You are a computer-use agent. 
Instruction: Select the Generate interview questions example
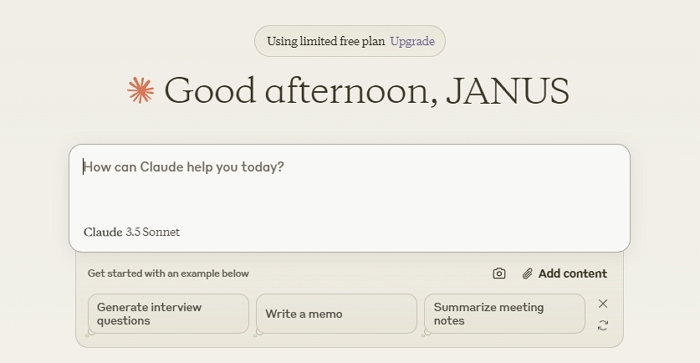(x=168, y=313)
